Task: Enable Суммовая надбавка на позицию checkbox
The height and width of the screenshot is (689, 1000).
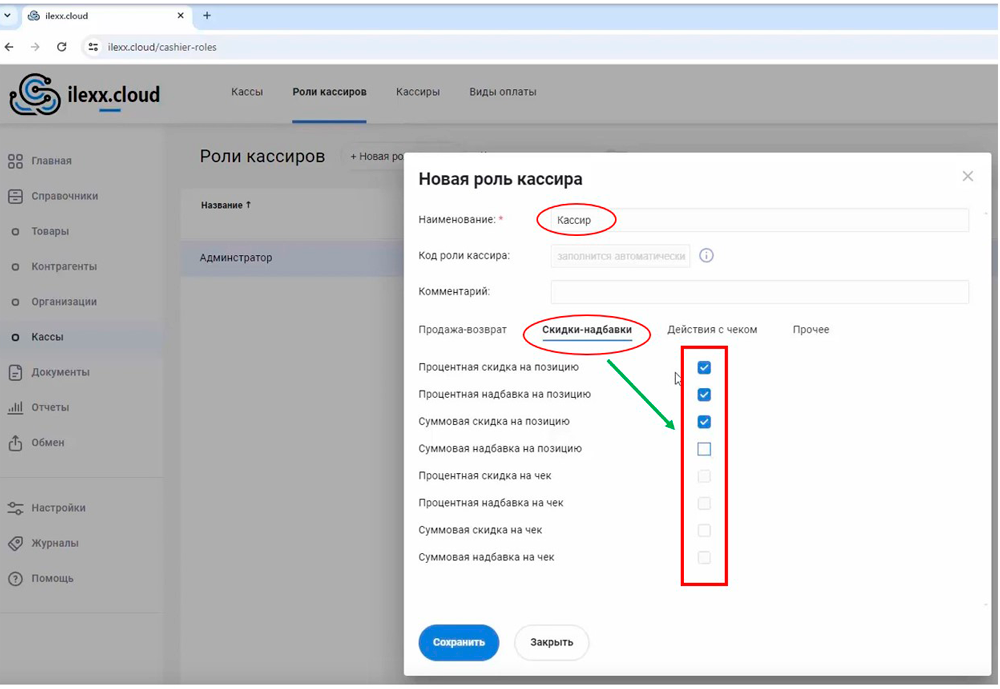Action: tap(704, 449)
